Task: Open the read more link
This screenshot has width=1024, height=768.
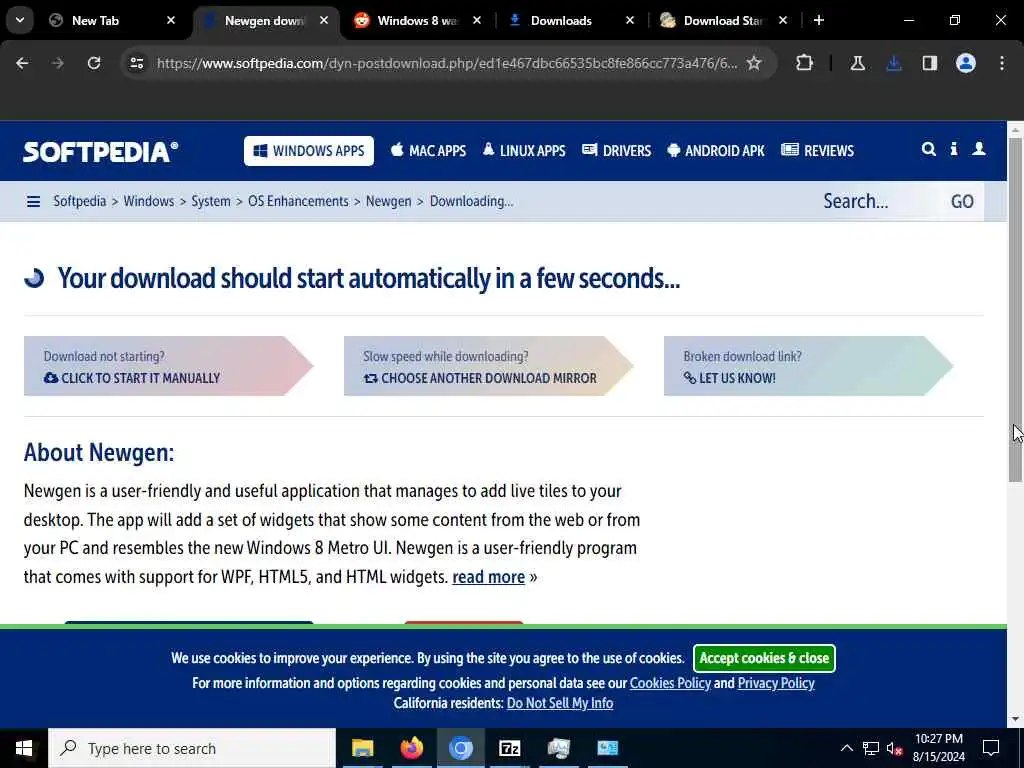Action: click(x=488, y=577)
